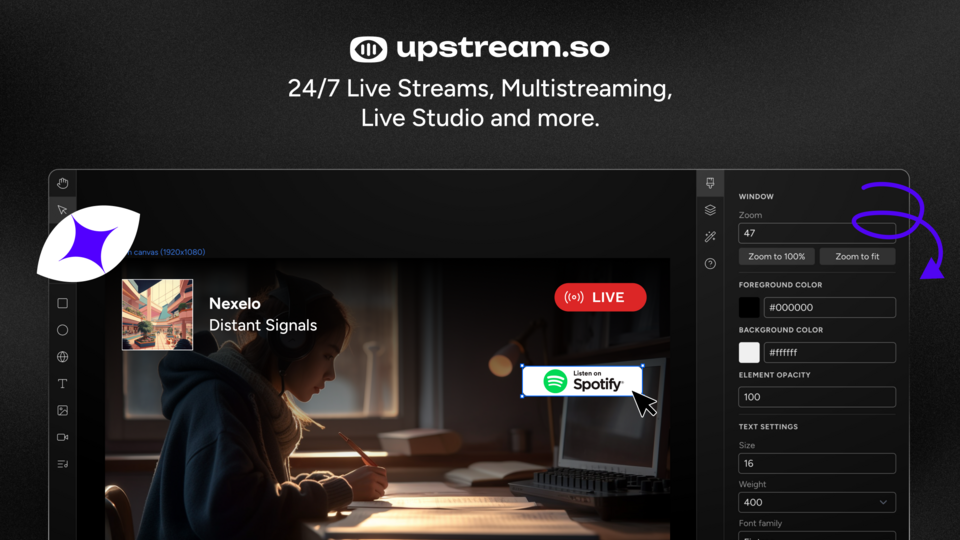Add an image element tool
Viewport: 960px width, 540px height.
pos(62,411)
